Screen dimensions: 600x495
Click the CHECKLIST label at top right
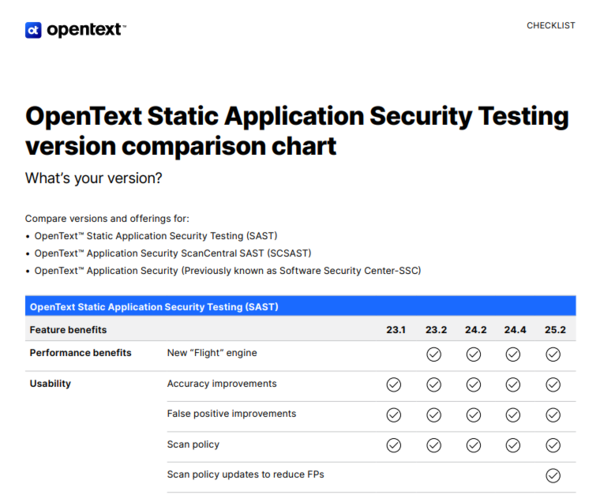[550, 26]
